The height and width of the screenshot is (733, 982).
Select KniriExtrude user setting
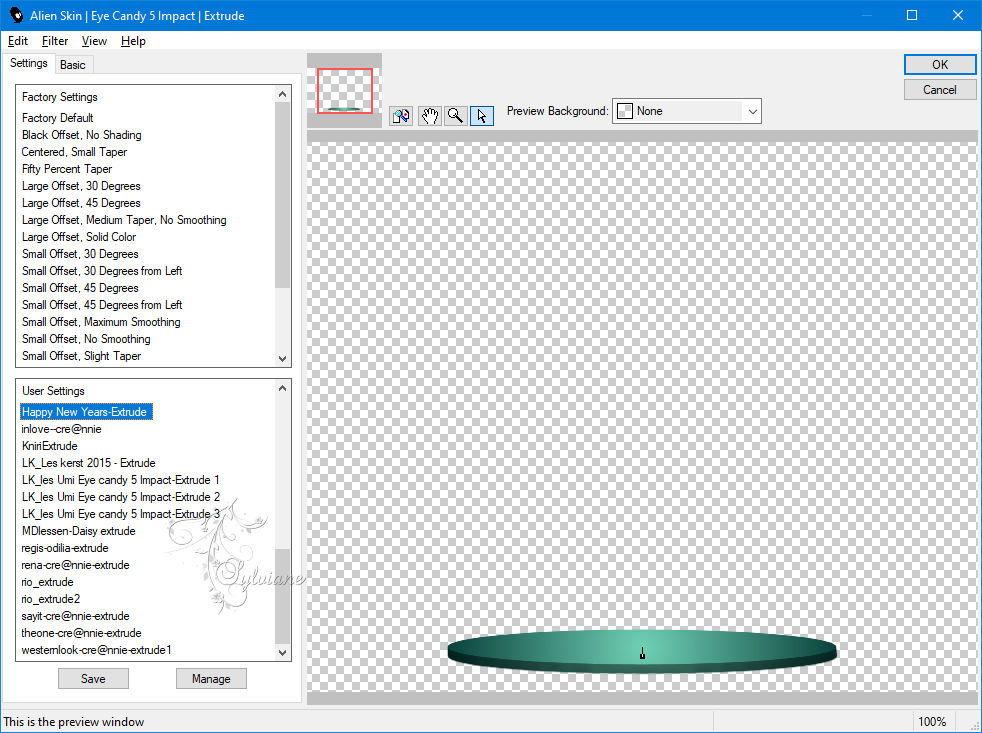[49, 445]
